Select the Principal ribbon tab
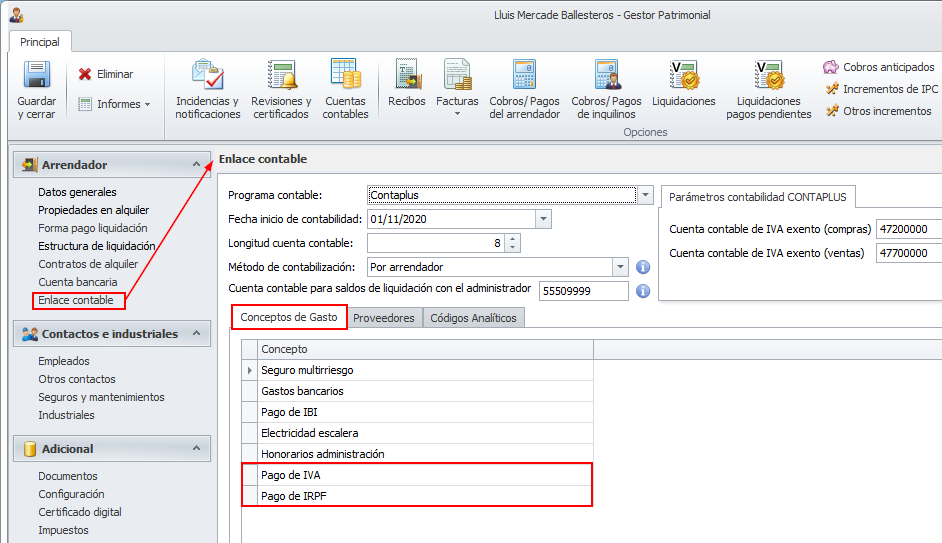This screenshot has width=942, height=543. [40, 42]
